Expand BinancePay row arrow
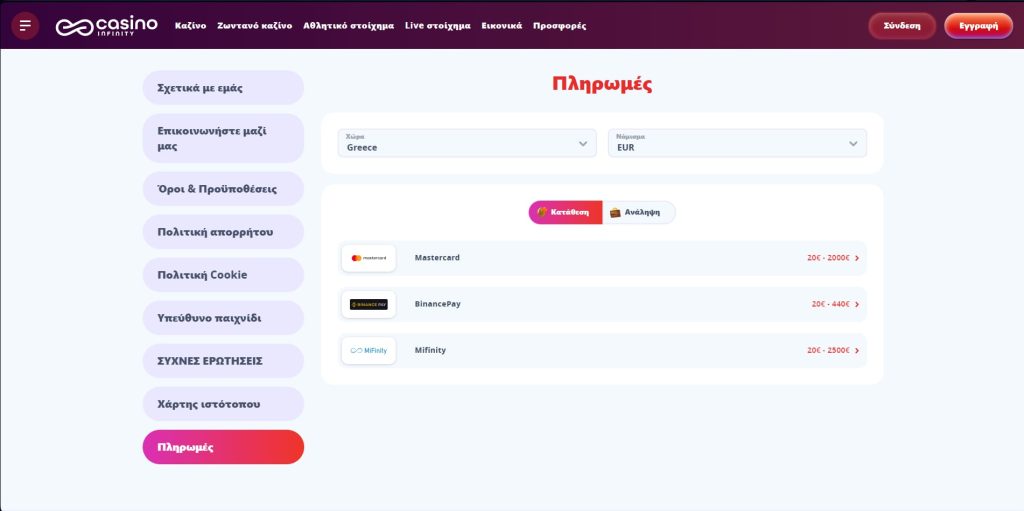1024x511 pixels. 857,305
